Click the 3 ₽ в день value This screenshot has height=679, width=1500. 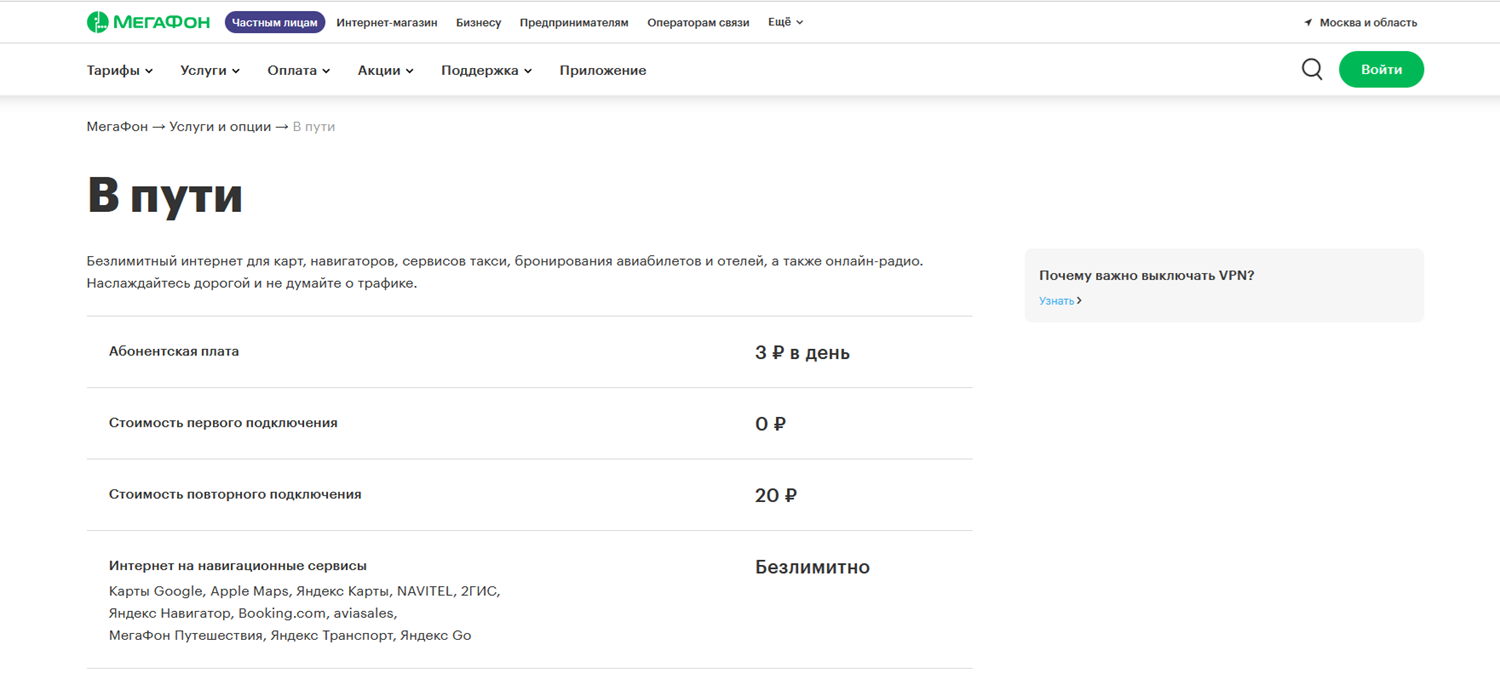(x=802, y=353)
